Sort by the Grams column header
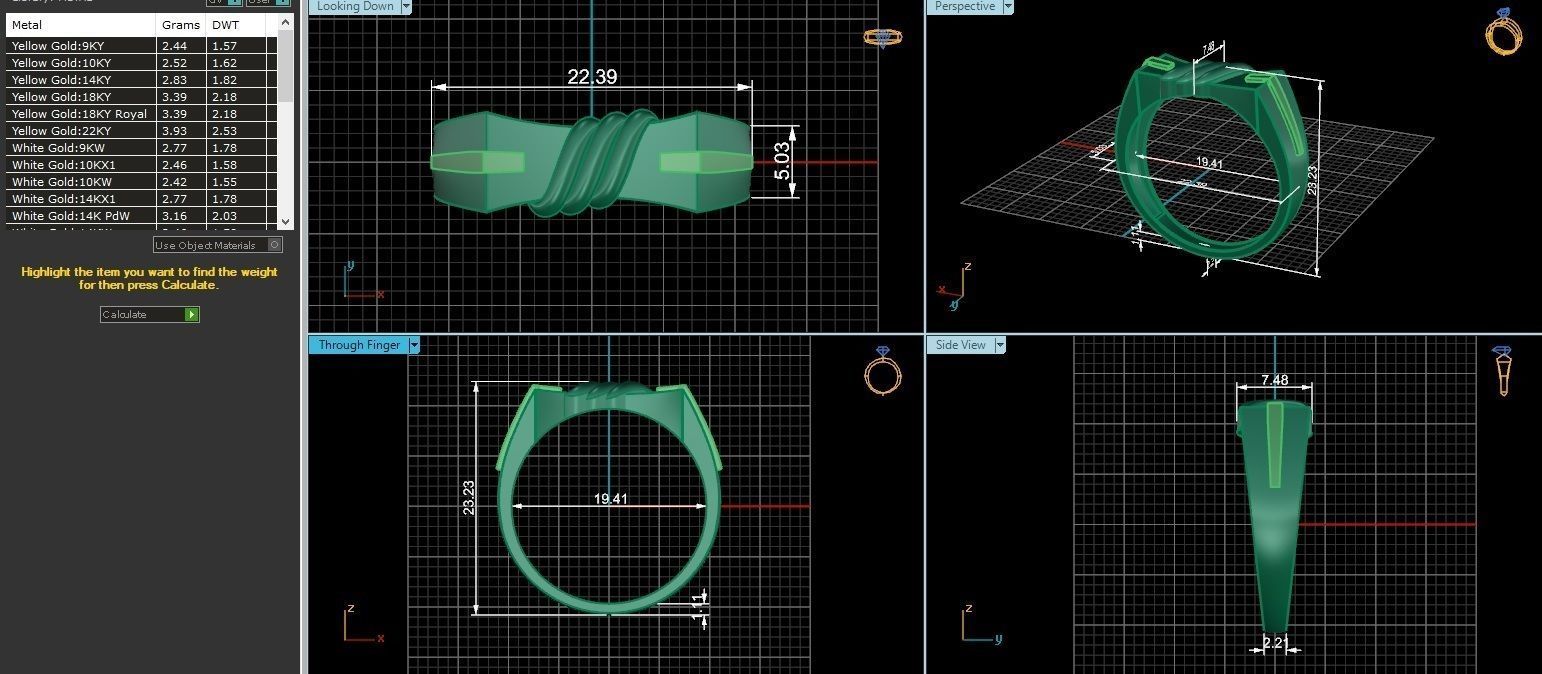1542x674 pixels. point(181,25)
